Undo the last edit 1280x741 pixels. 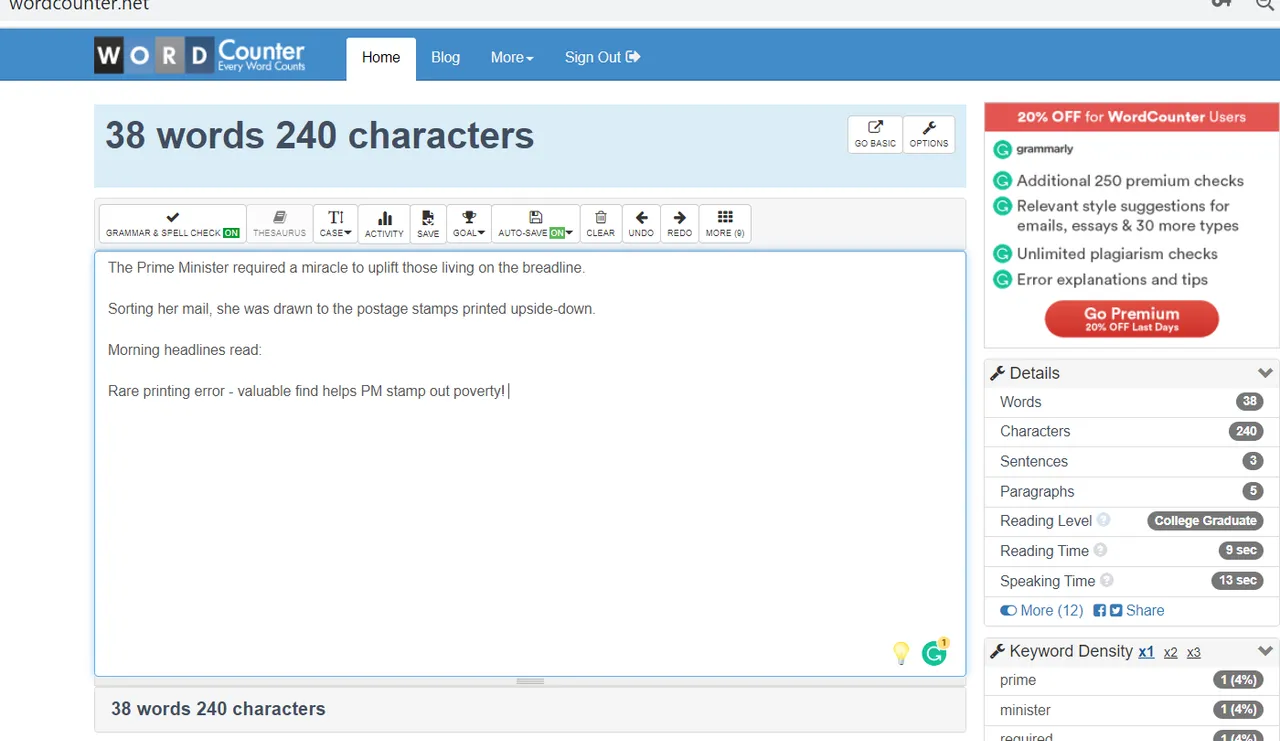tap(641, 224)
